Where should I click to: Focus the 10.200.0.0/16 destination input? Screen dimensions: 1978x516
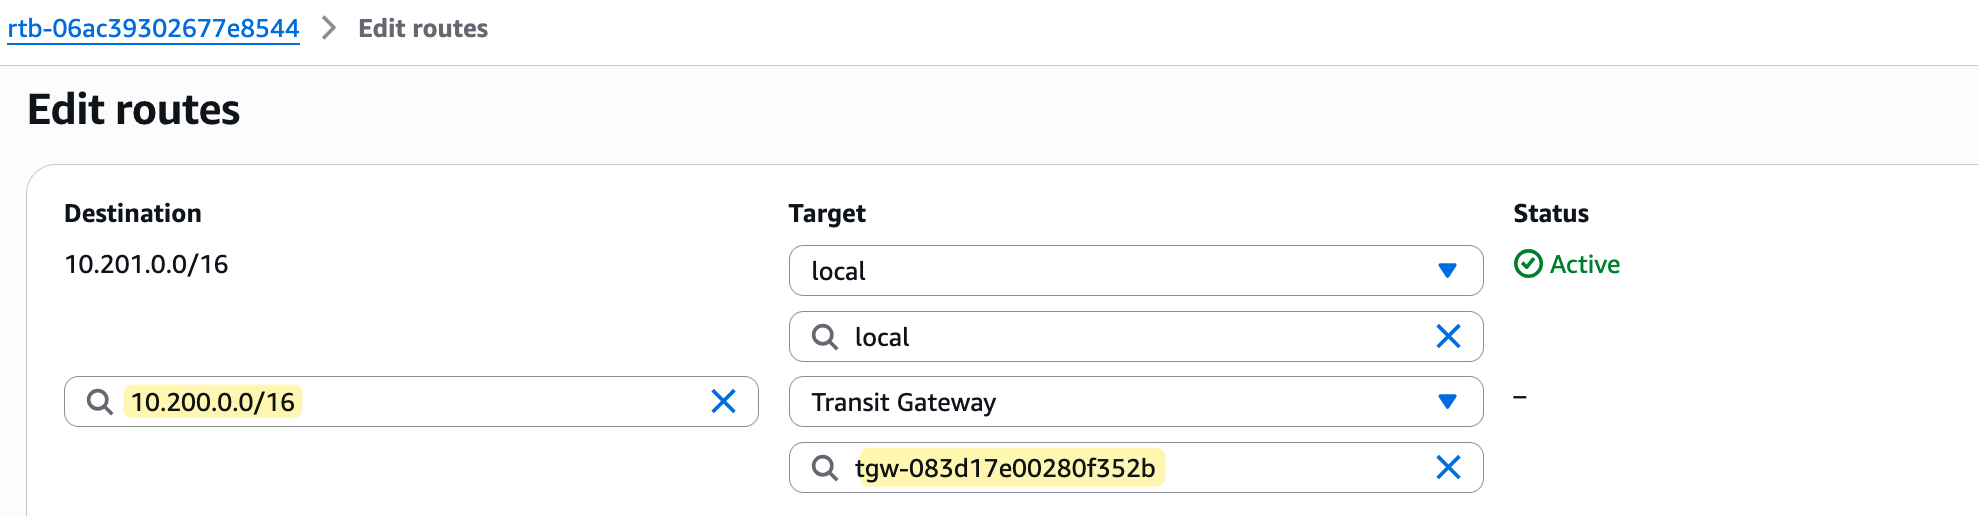pyautogui.click(x=411, y=402)
